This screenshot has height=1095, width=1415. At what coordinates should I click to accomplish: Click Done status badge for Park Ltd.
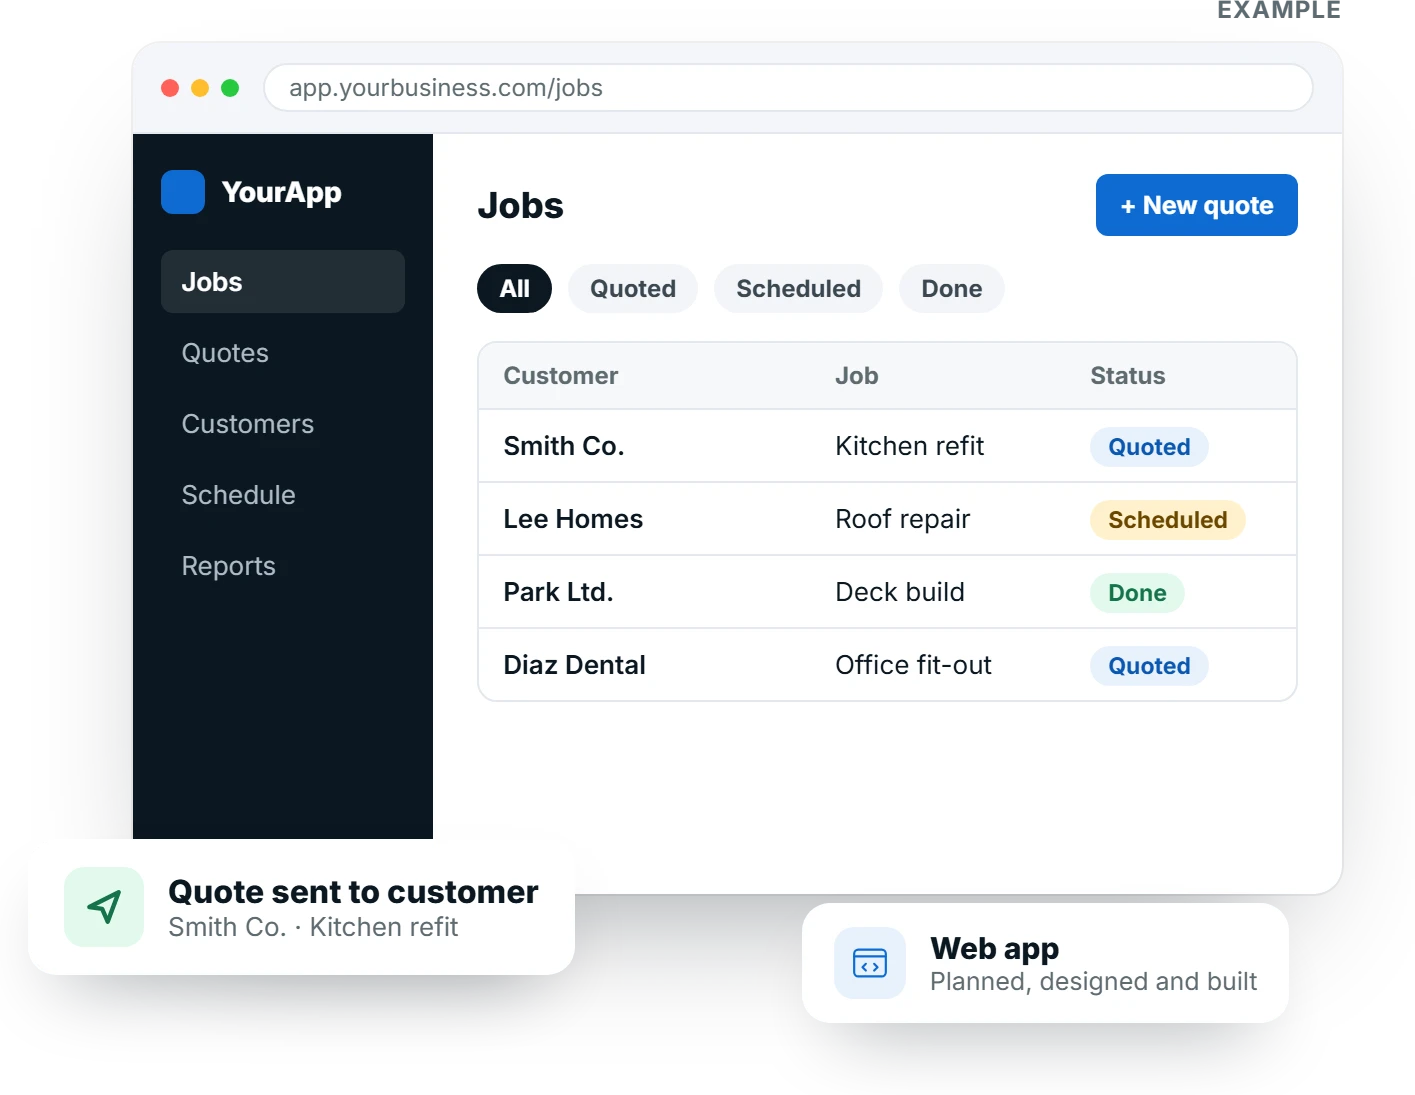(1137, 593)
